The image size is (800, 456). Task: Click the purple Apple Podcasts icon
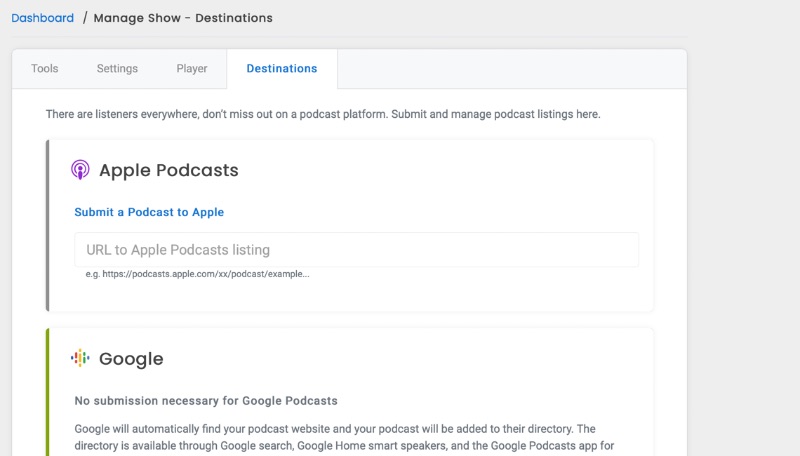click(x=80, y=170)
